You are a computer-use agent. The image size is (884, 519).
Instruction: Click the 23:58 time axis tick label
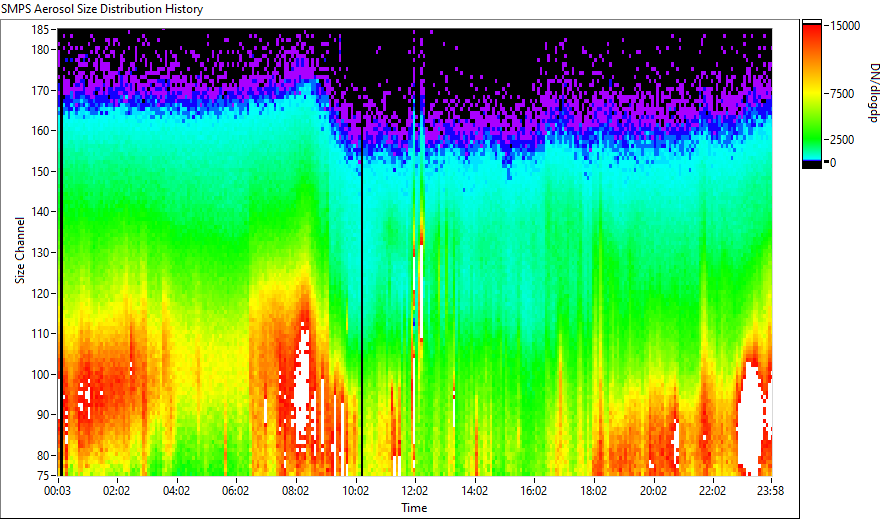coord(770,491)
